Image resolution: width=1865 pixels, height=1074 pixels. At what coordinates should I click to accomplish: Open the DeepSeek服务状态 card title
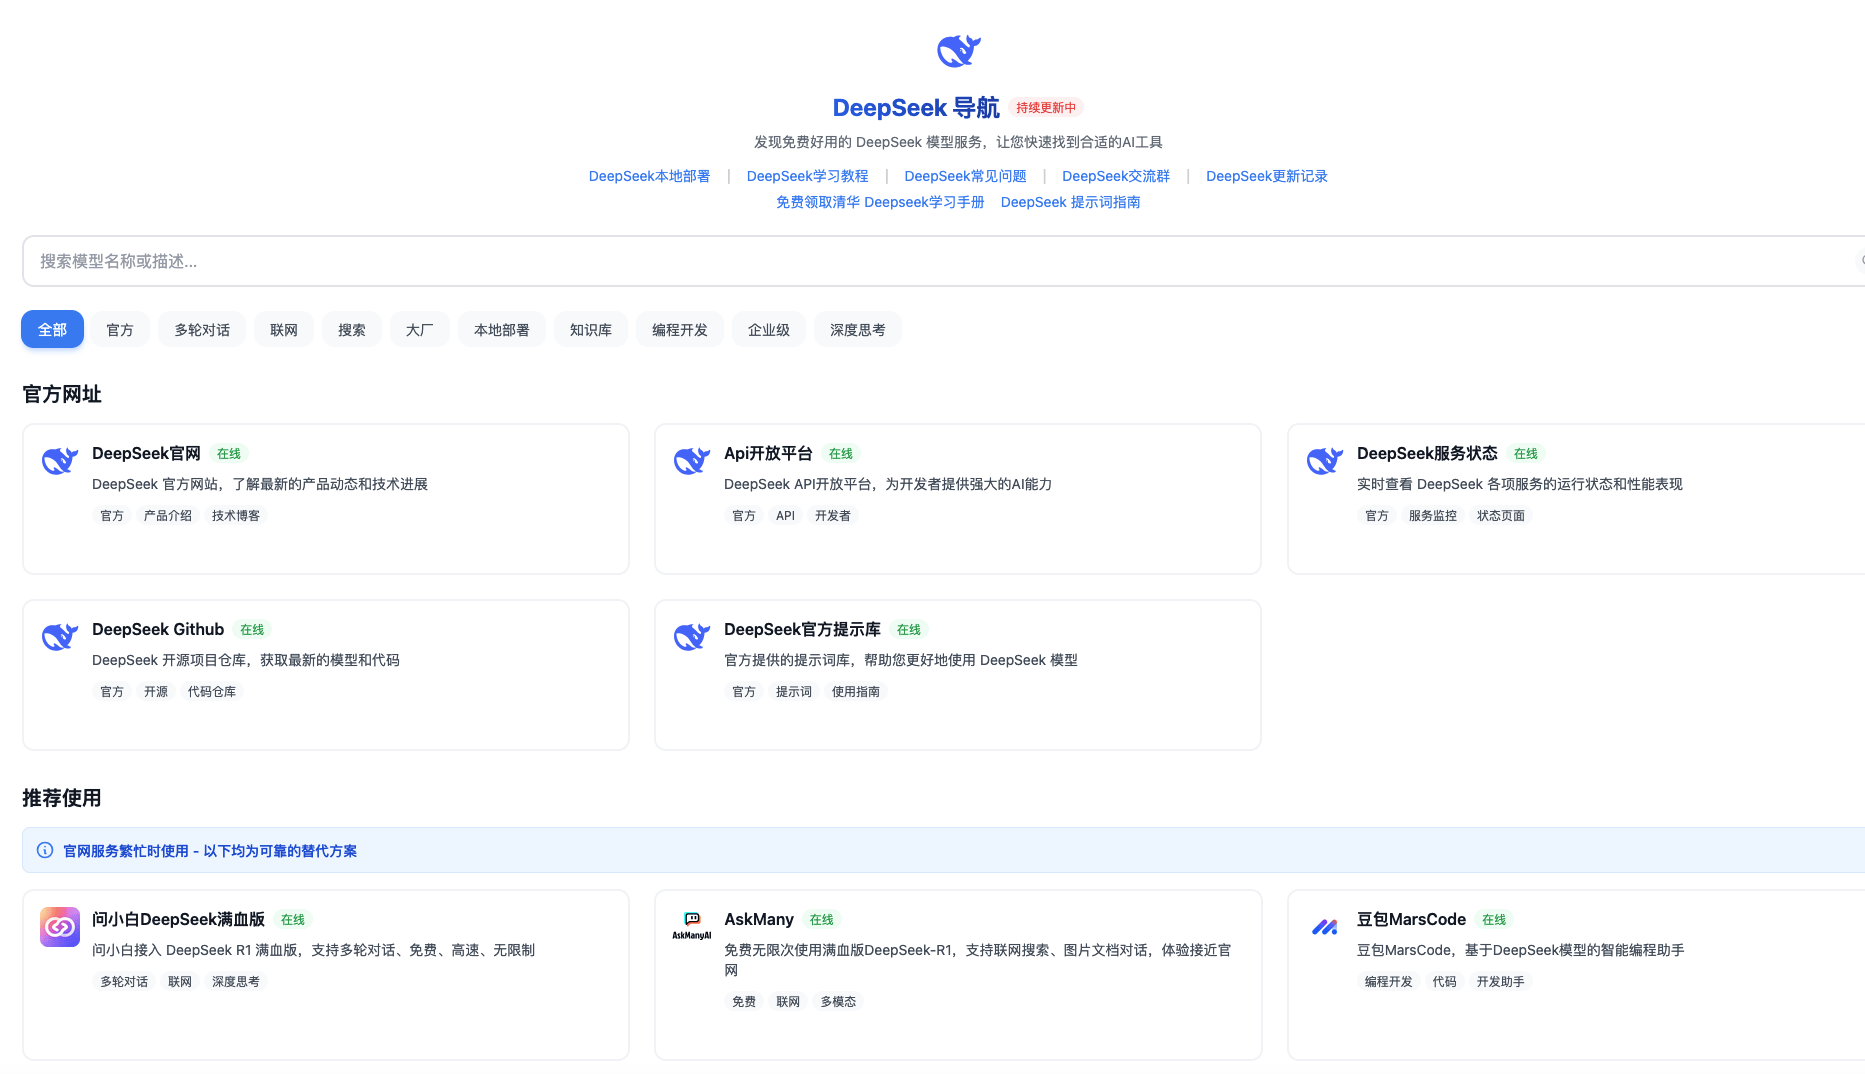coord(1427,453)
